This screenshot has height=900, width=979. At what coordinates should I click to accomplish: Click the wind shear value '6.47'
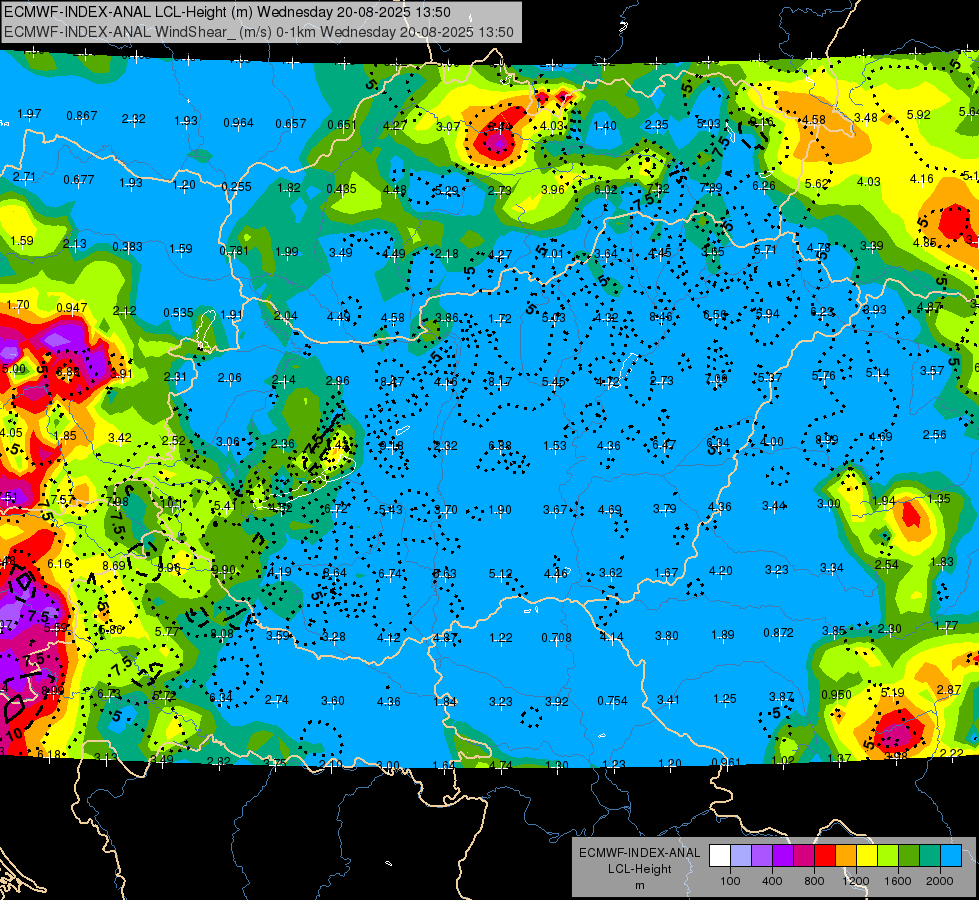664,444
